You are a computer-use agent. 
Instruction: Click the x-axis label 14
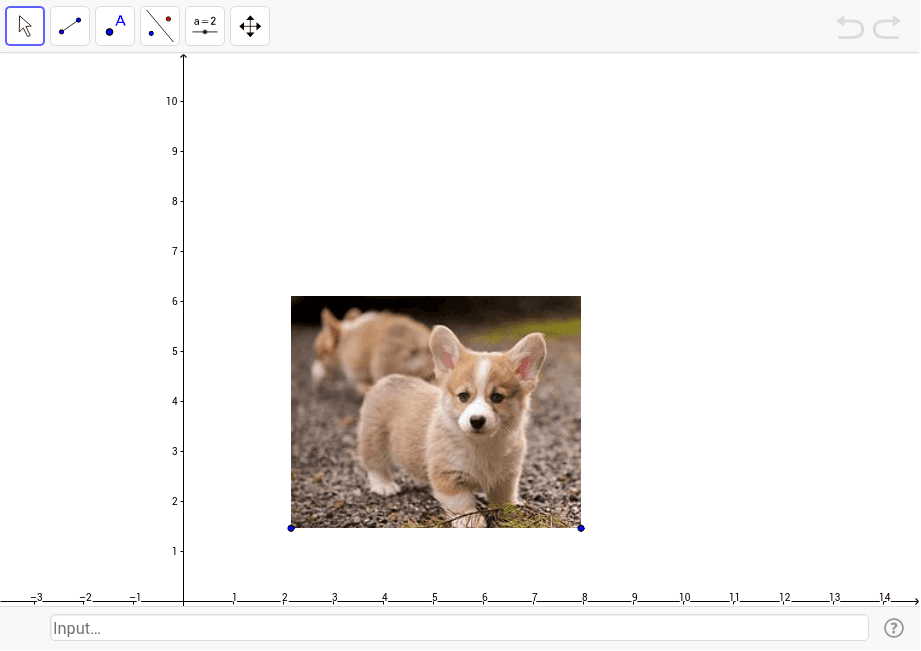pyautogui.click(x=885, y=597)
